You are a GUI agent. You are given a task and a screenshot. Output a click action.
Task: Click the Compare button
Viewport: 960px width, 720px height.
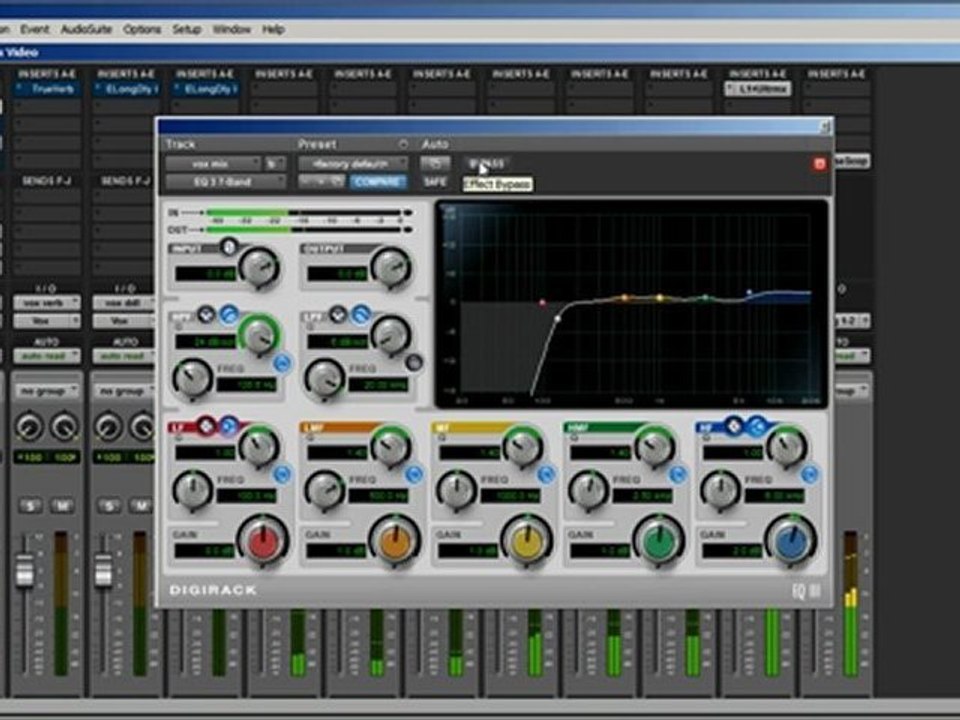[x=378, y=182]
